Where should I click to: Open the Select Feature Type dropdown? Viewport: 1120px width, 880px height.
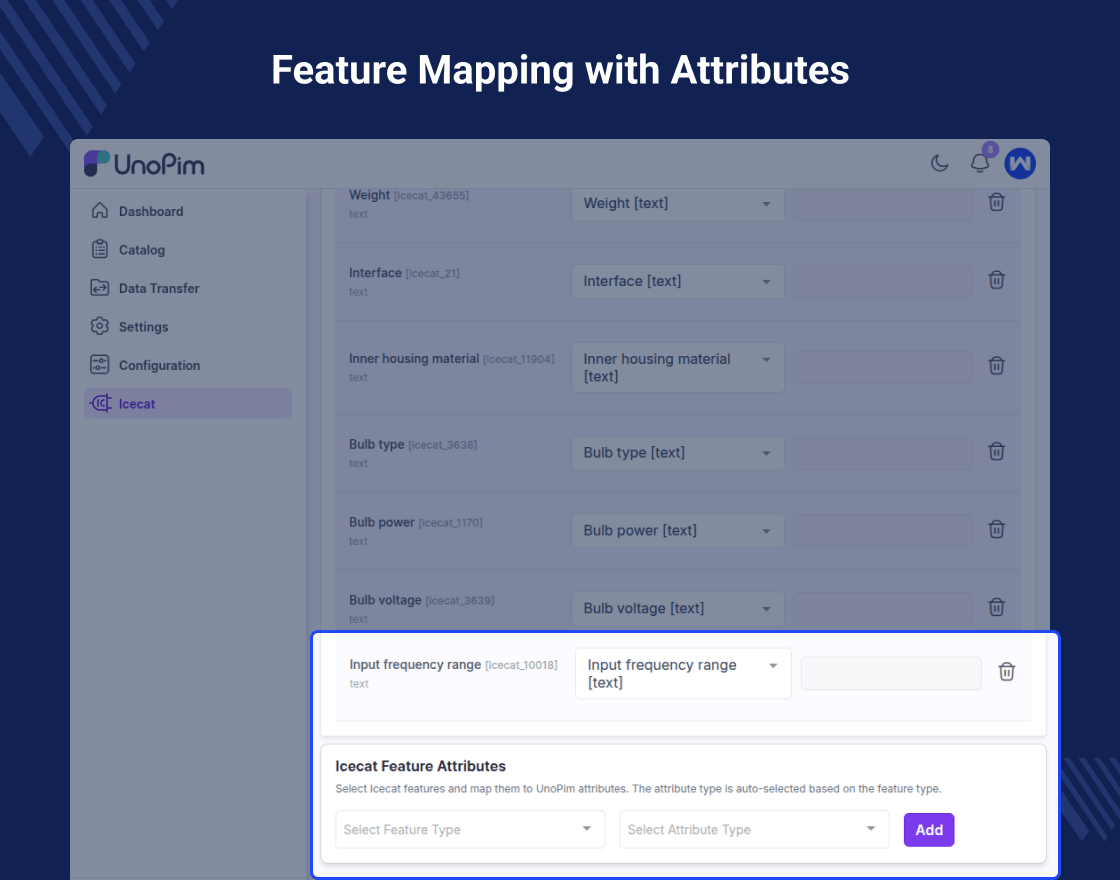(x=470, y=829)
